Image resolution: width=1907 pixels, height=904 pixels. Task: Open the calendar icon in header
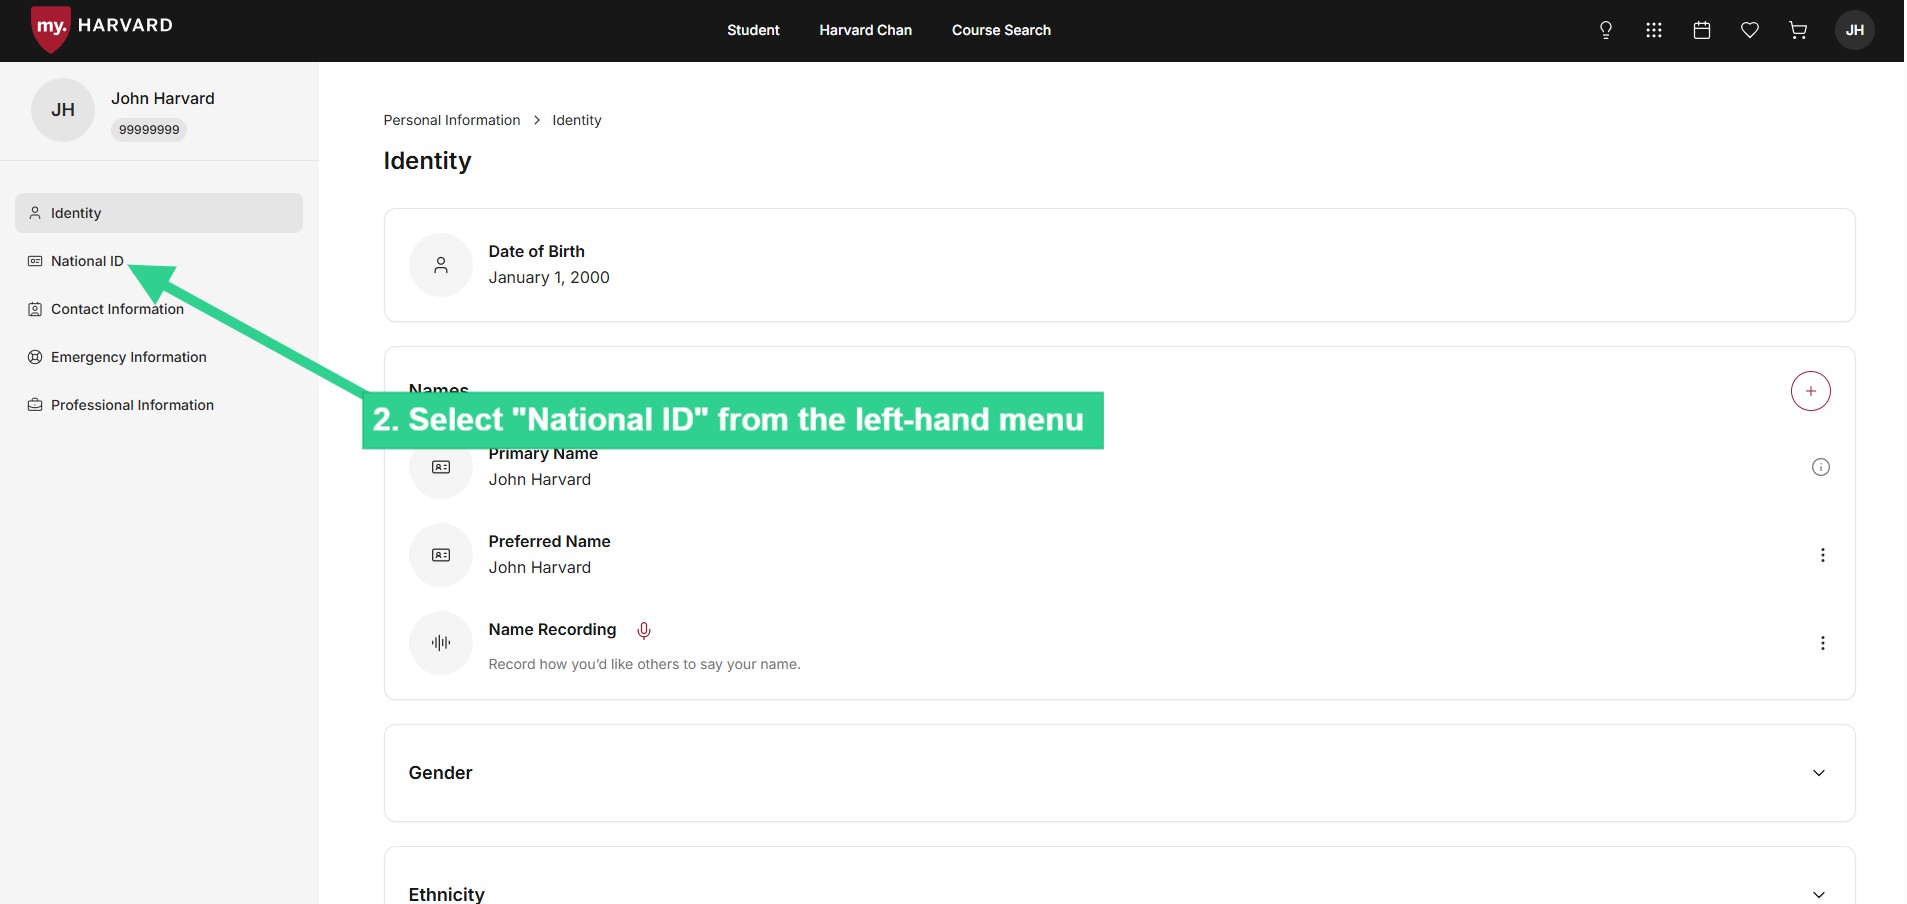point(1702,30)
